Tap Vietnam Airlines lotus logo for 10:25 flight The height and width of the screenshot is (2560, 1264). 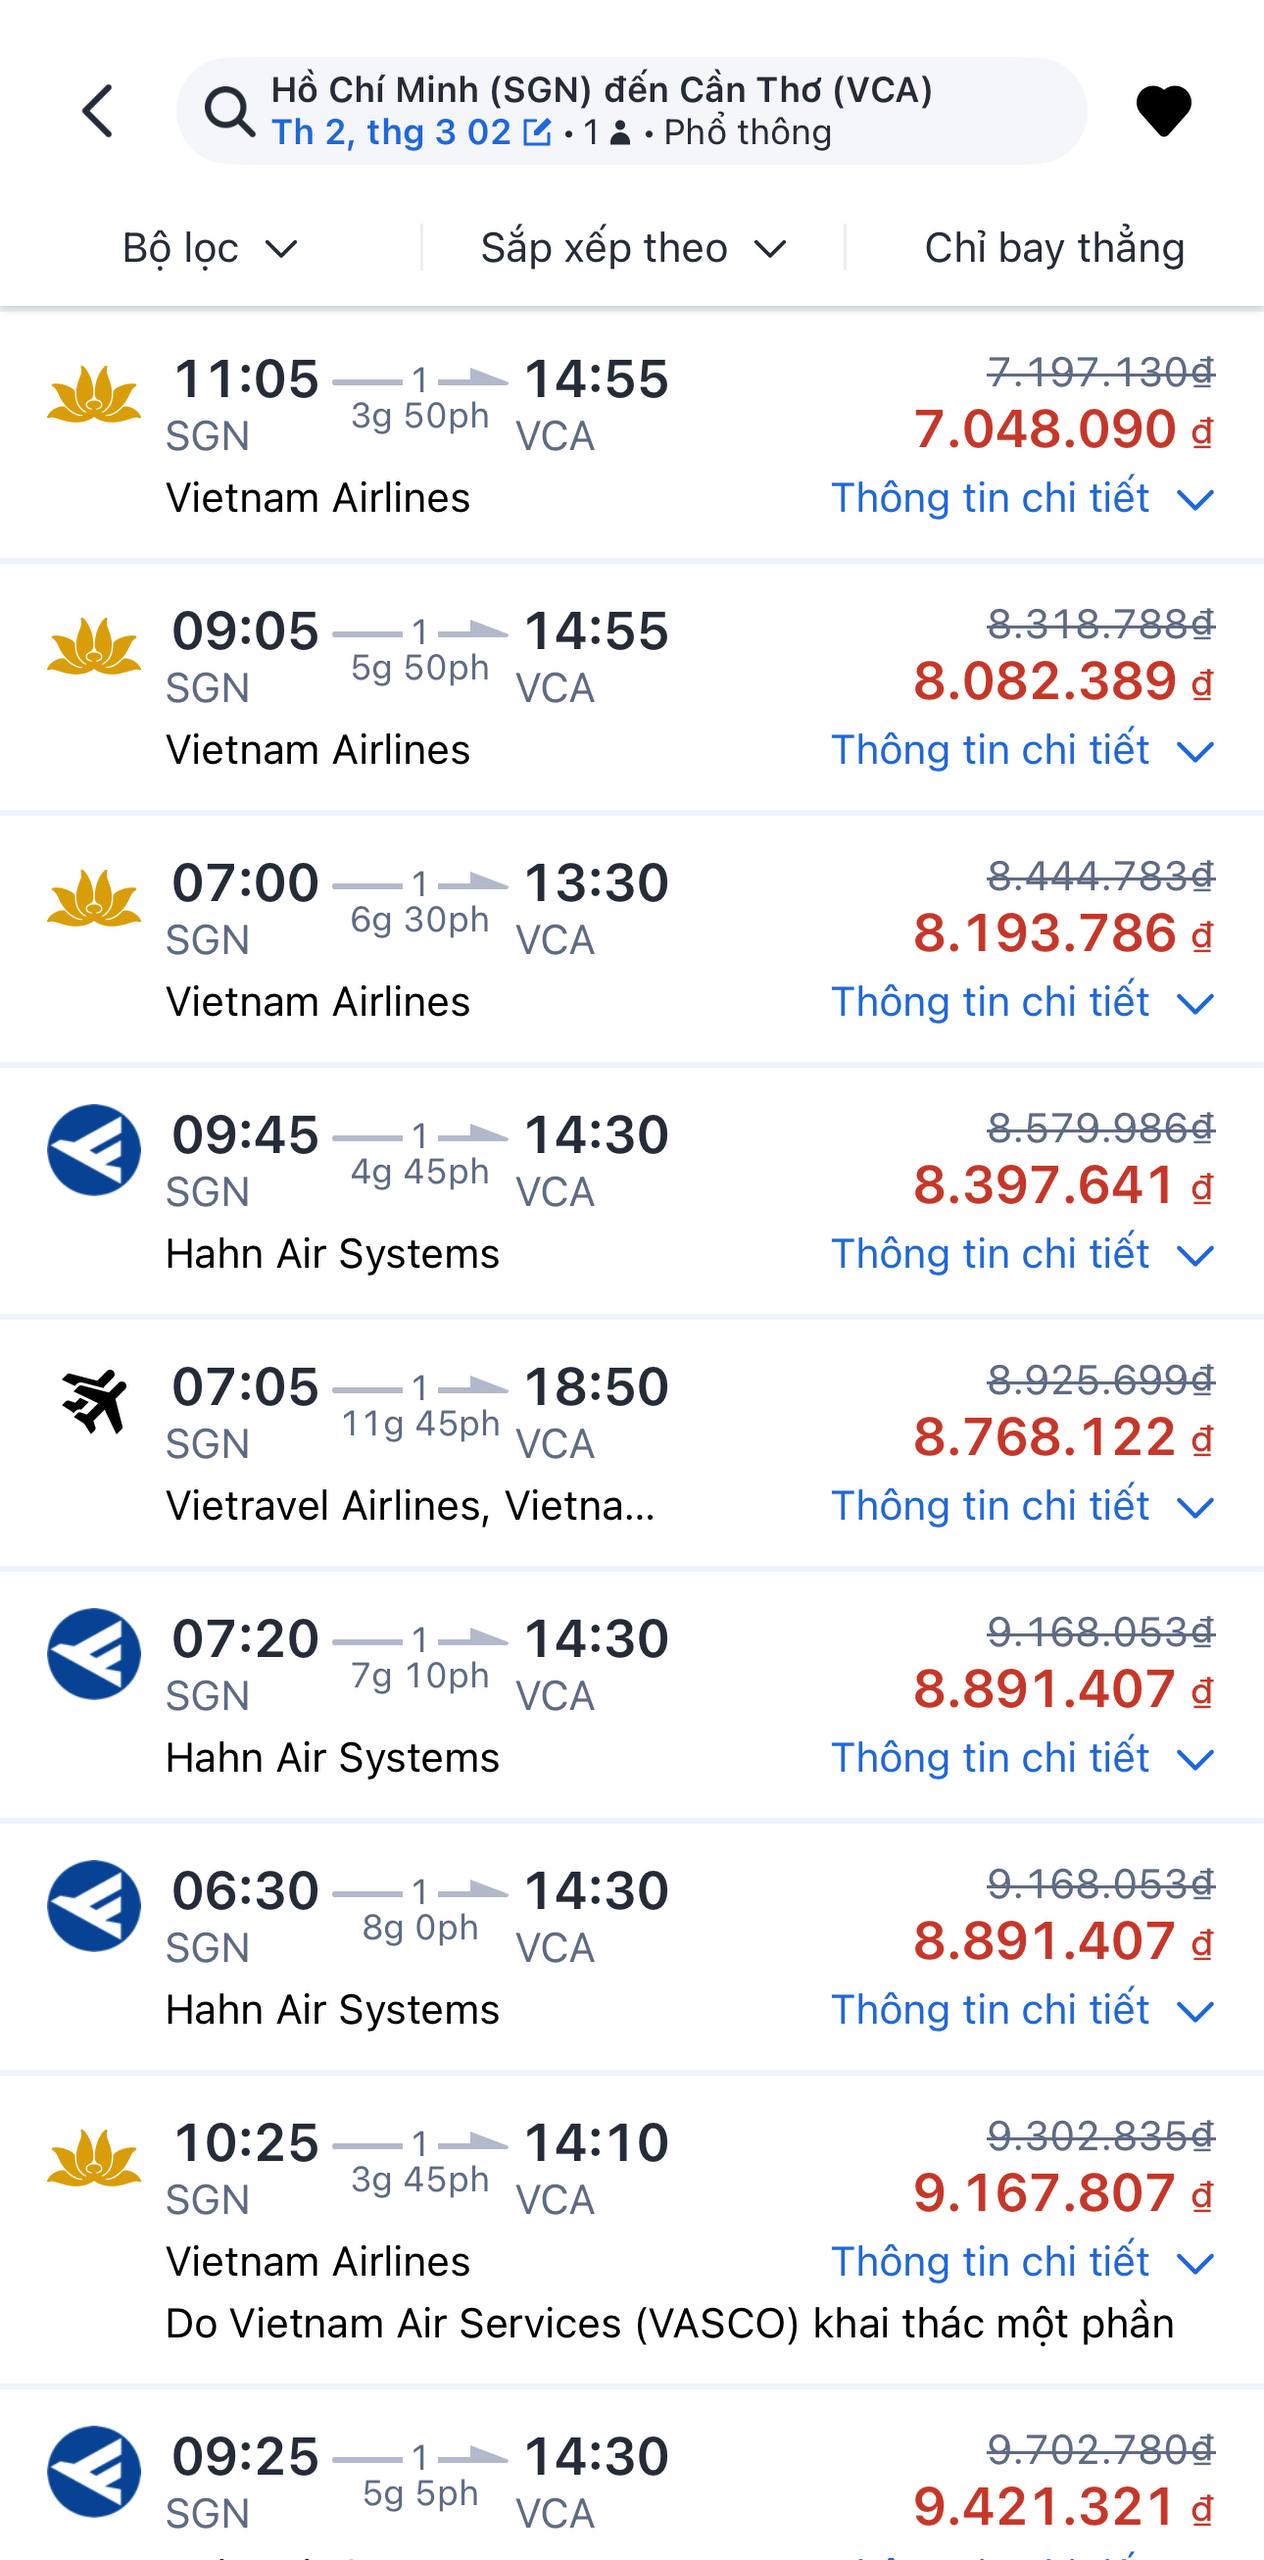[x=94, y=2158]
